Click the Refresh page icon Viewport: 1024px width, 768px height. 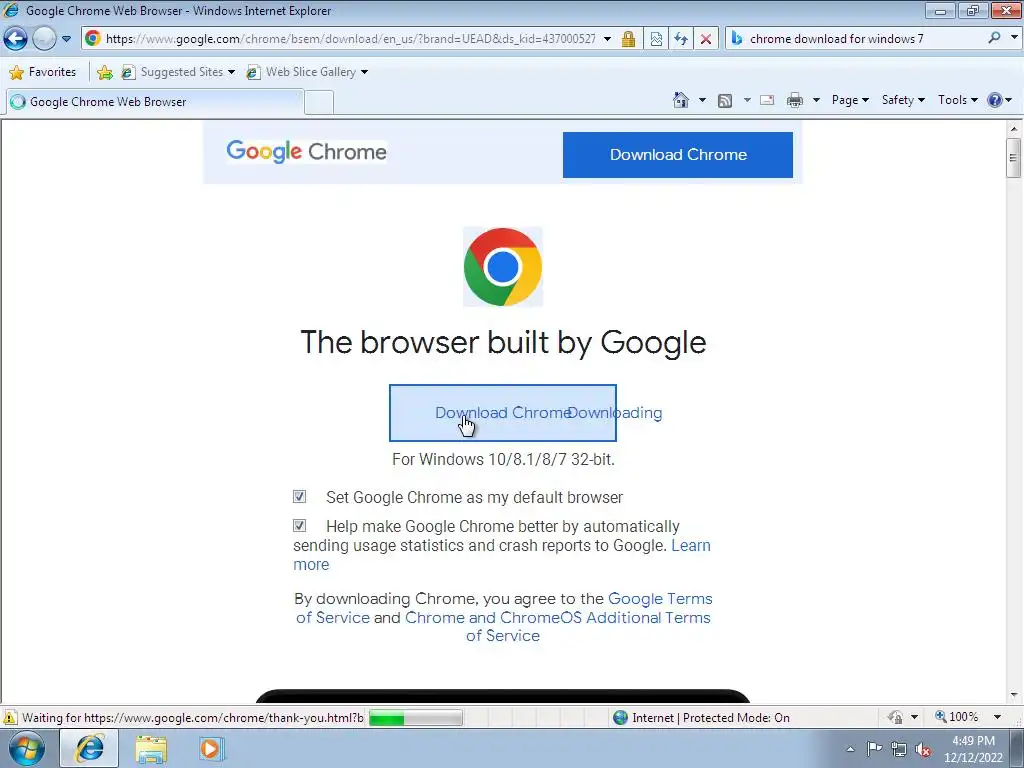(680, 39)
